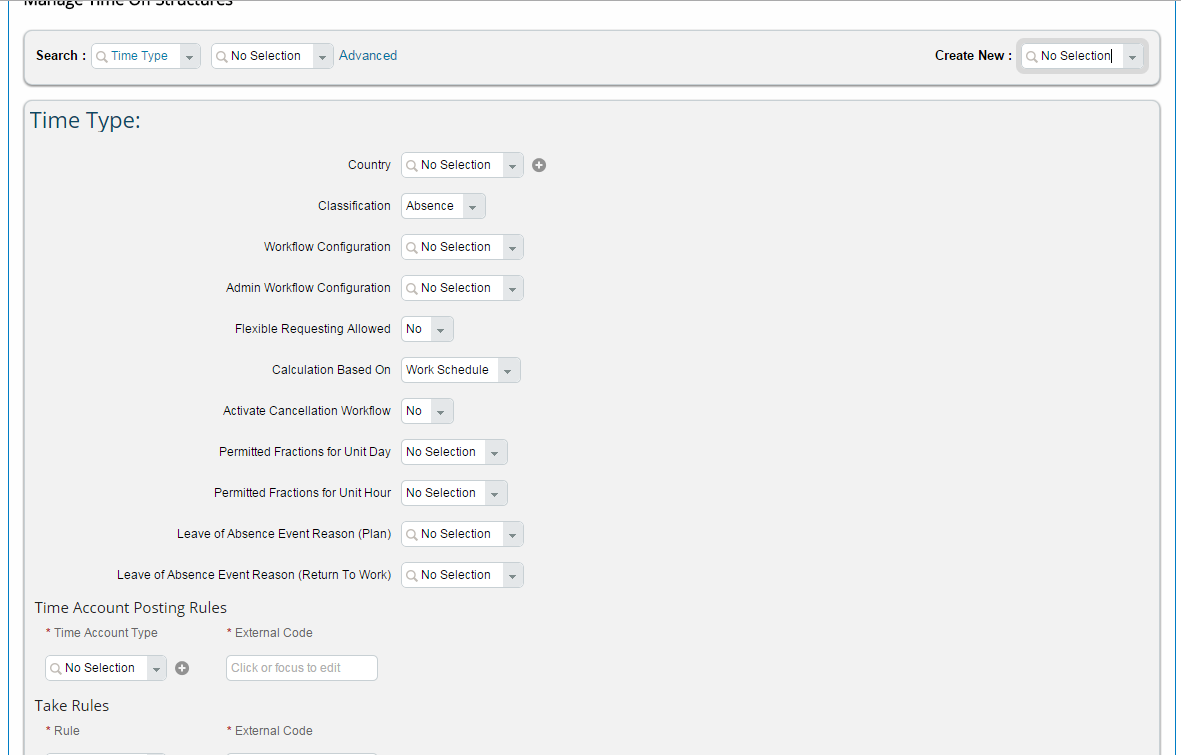Expand Leave of Absence Return To Work dropdown arrow

point(513,576)
